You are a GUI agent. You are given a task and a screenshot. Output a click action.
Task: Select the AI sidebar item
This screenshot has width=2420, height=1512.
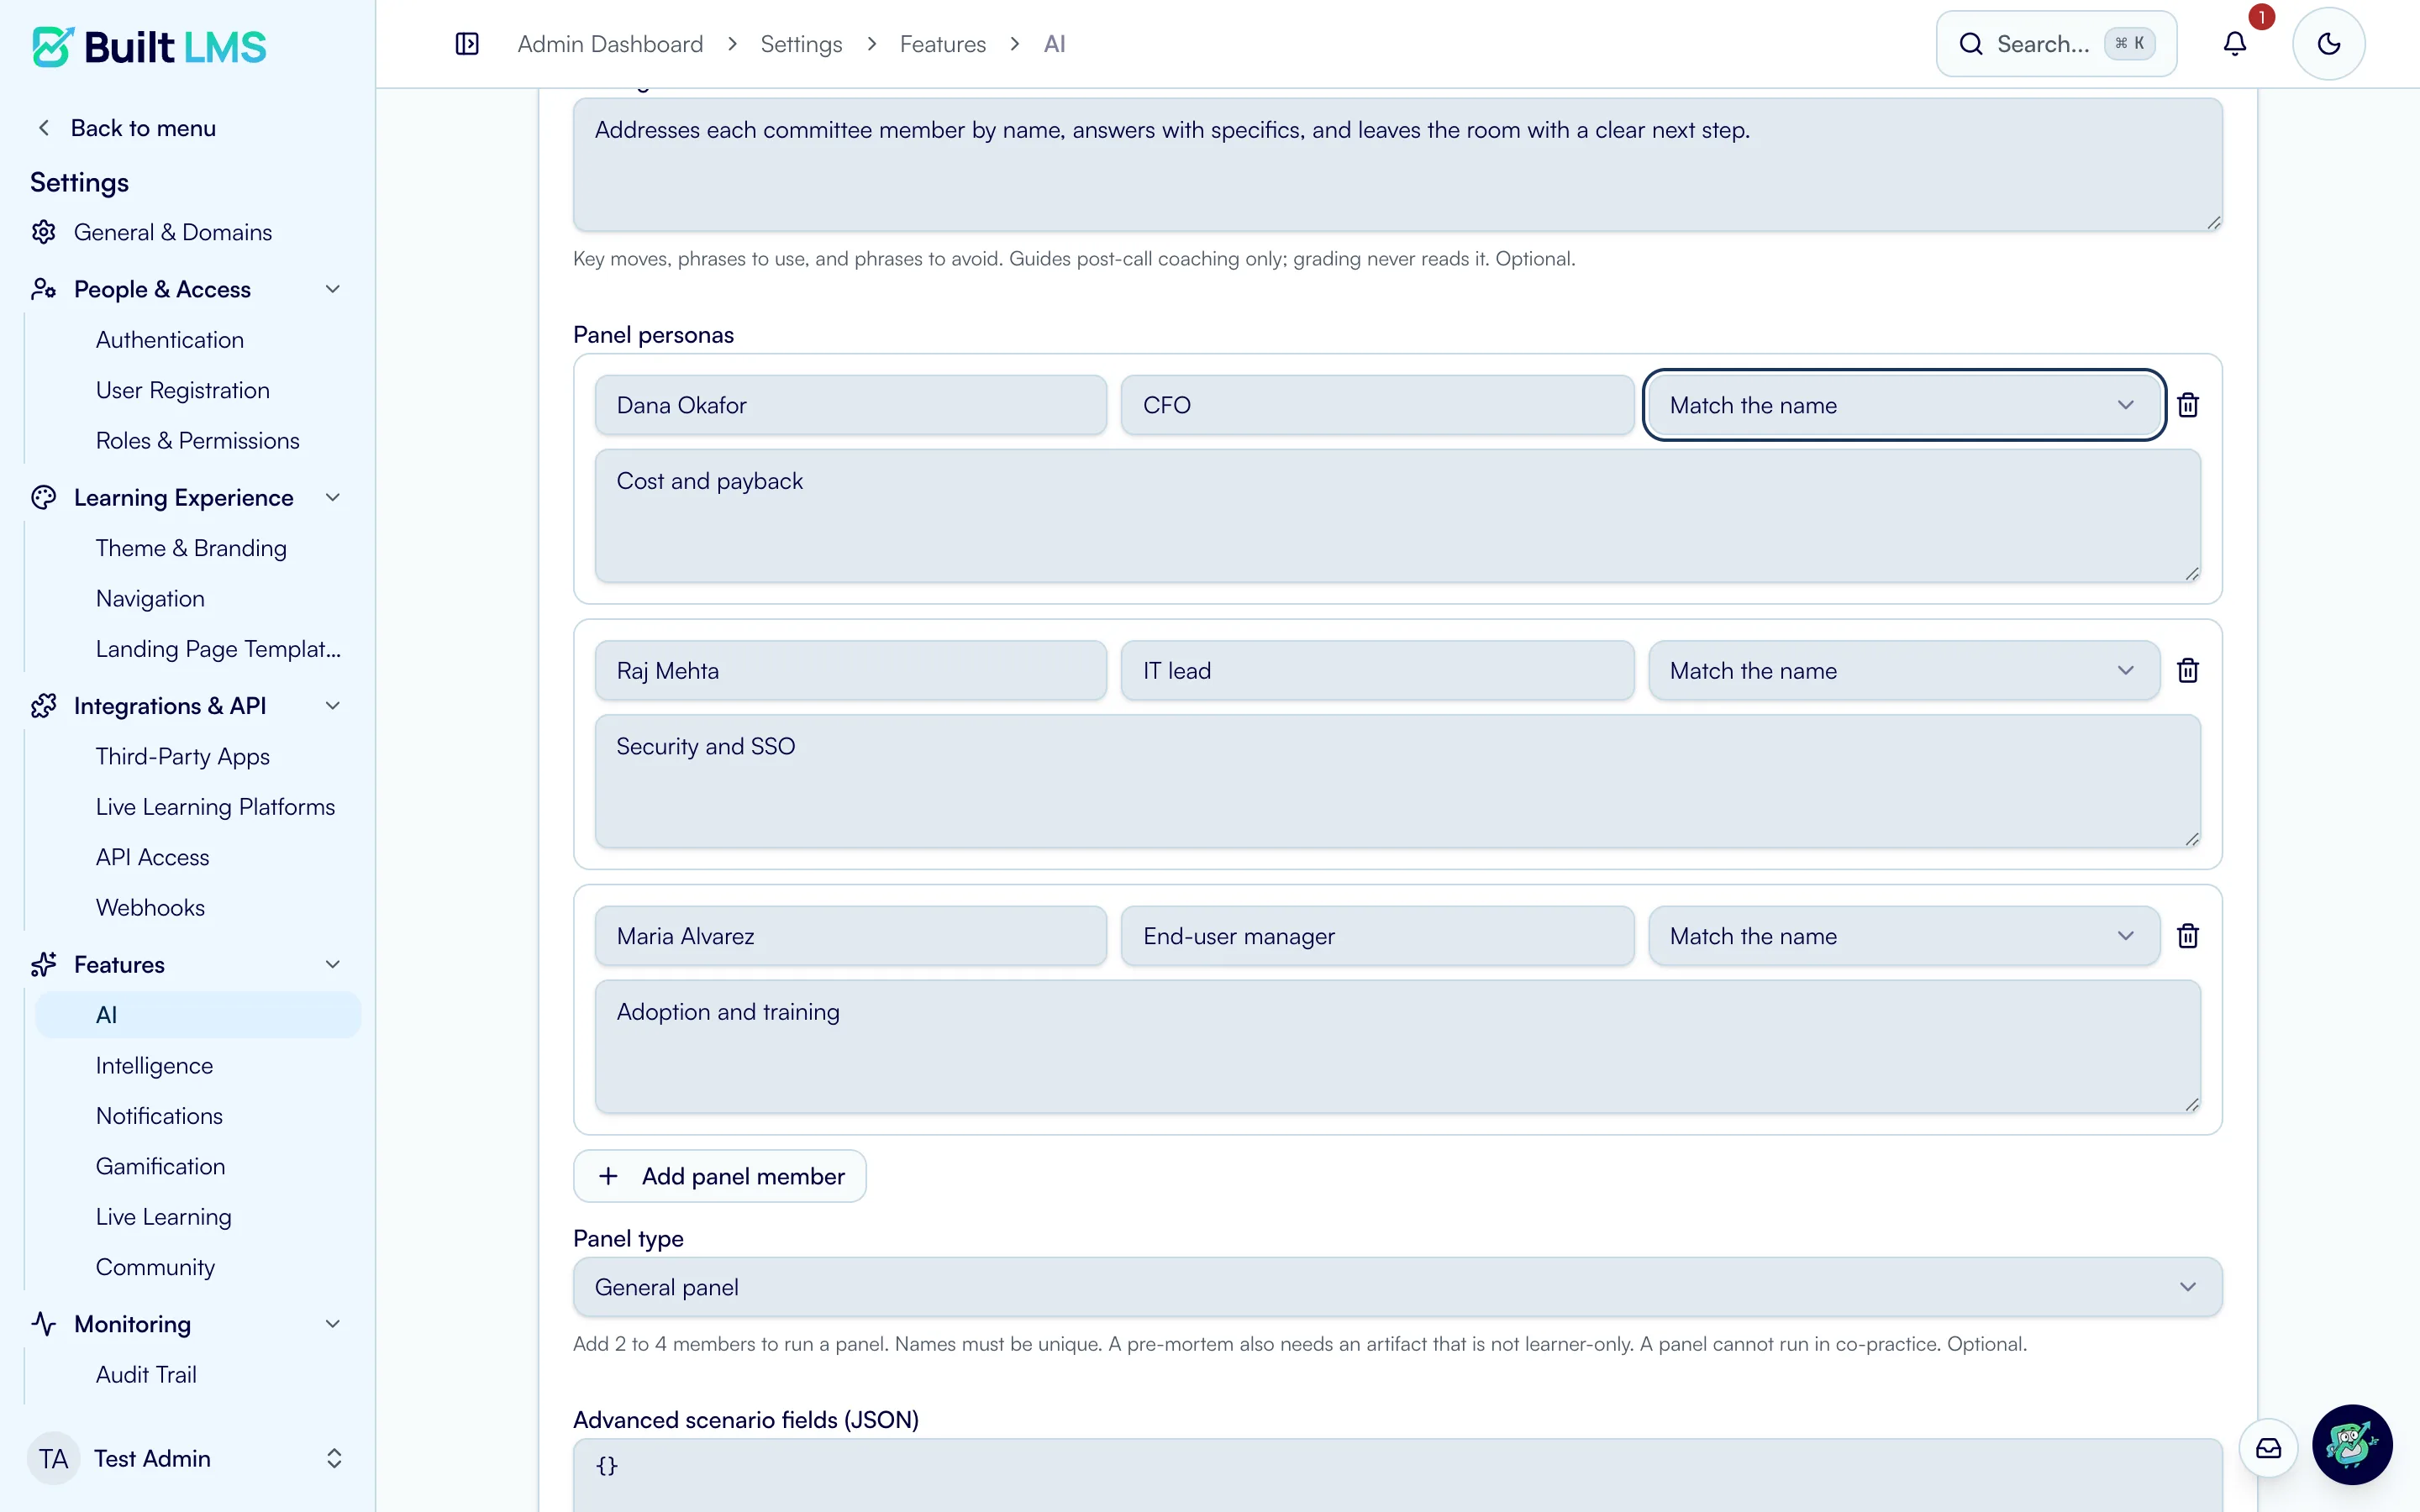pyautogui.click(x=198, y=1015)
